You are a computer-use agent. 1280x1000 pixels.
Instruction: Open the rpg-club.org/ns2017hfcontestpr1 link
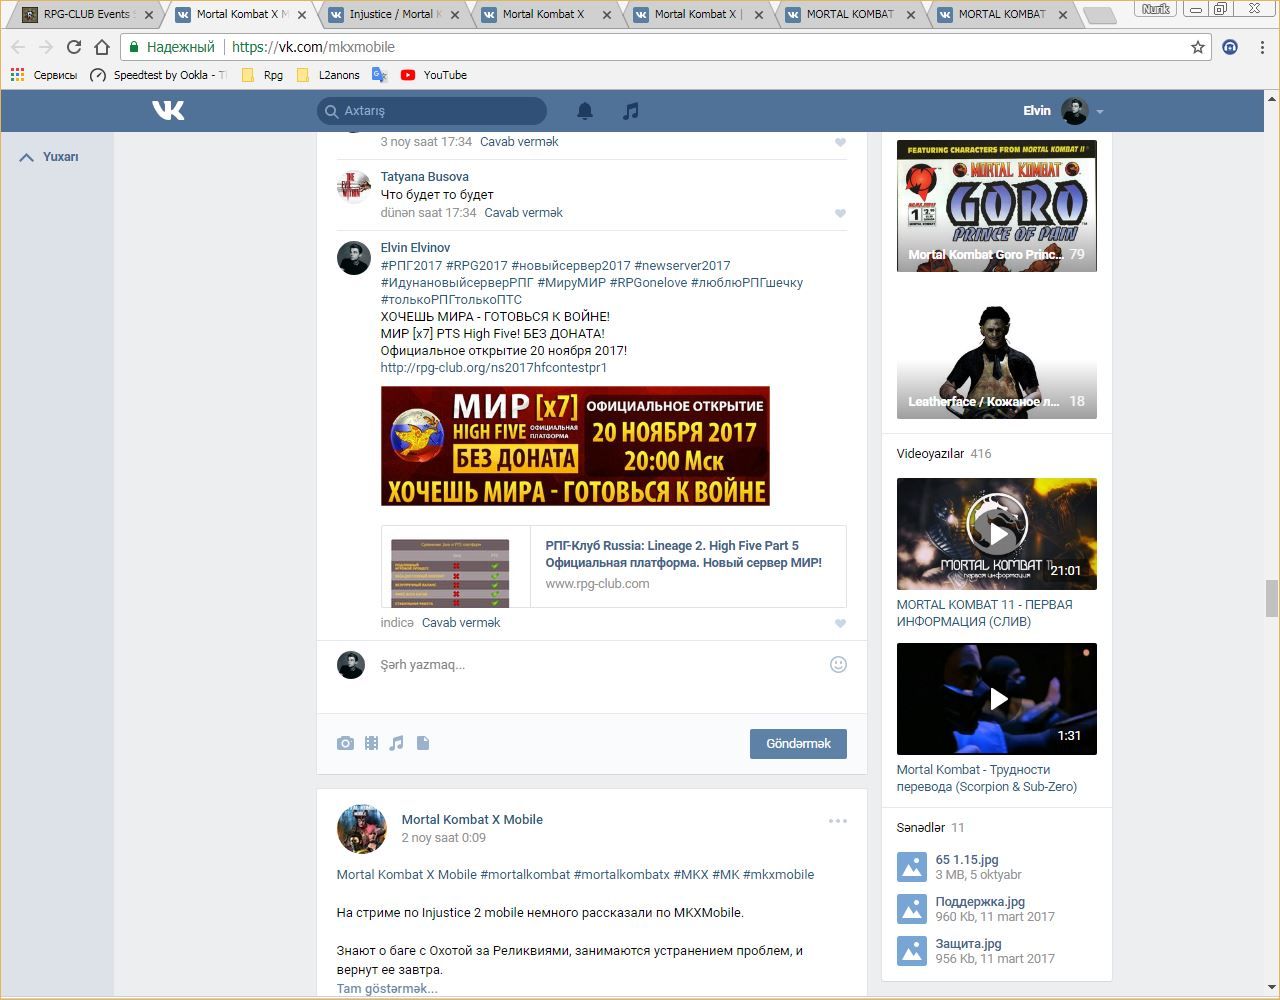click(x=493, y=368)
